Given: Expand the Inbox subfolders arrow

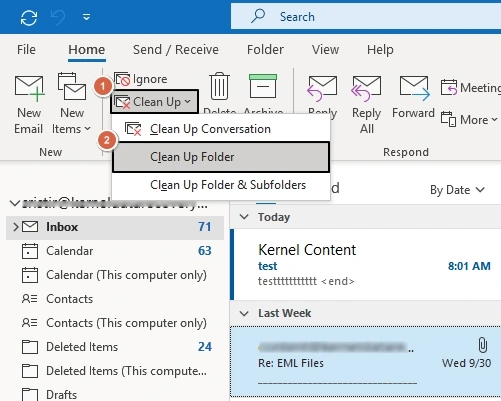Looking at the screenshot, I should 15,227.
